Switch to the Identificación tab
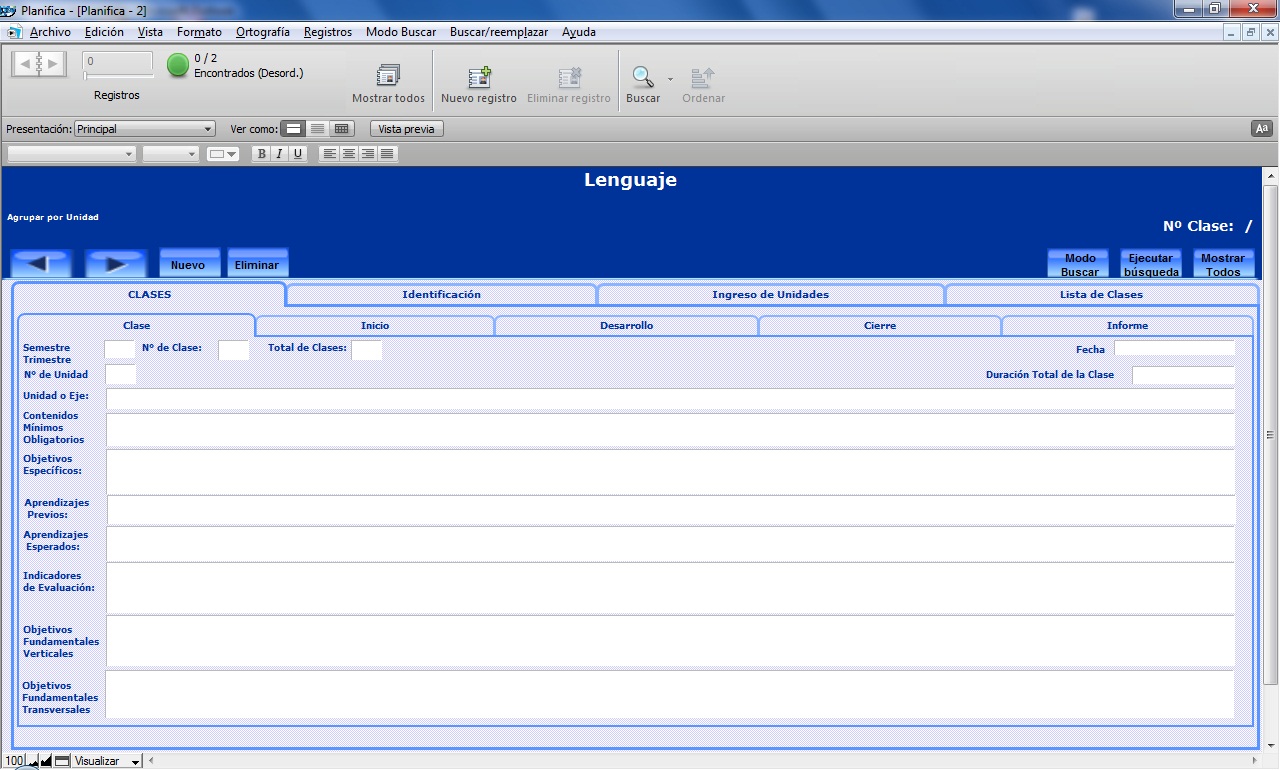This screenshot has width=1280, height=770. pos(441,295)
